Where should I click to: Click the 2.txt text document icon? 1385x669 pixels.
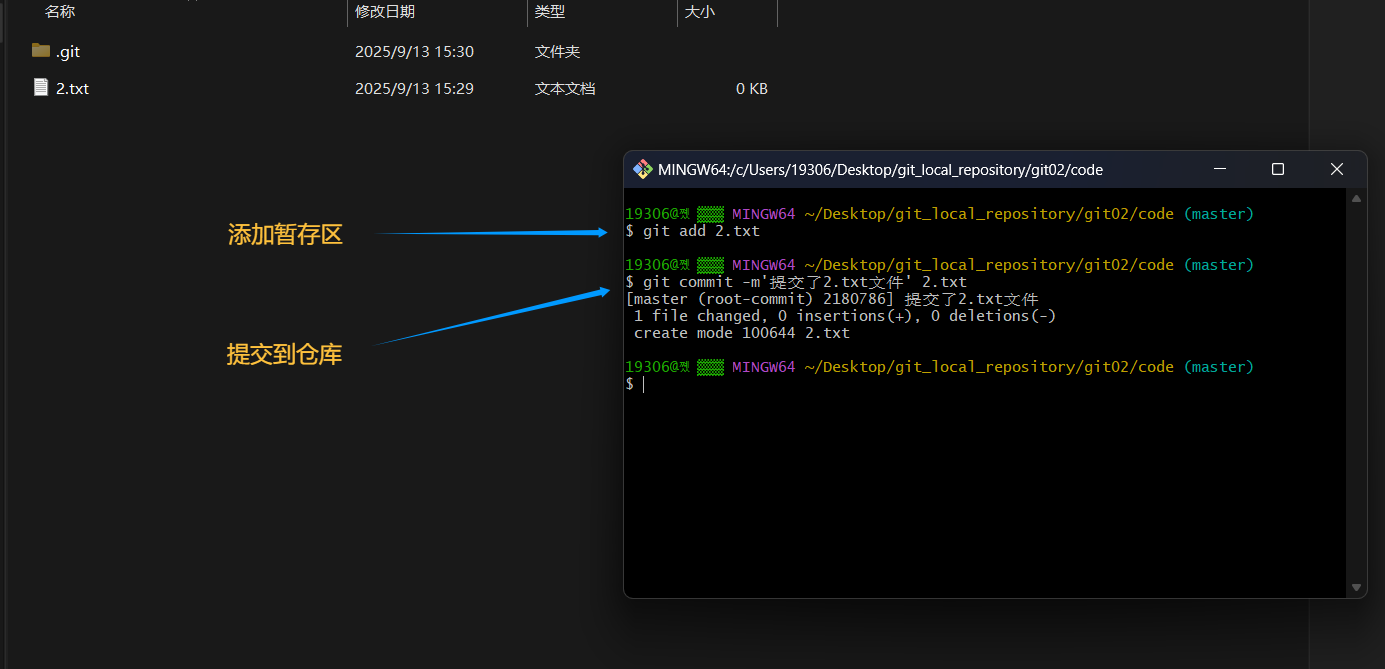coord(41,88)
